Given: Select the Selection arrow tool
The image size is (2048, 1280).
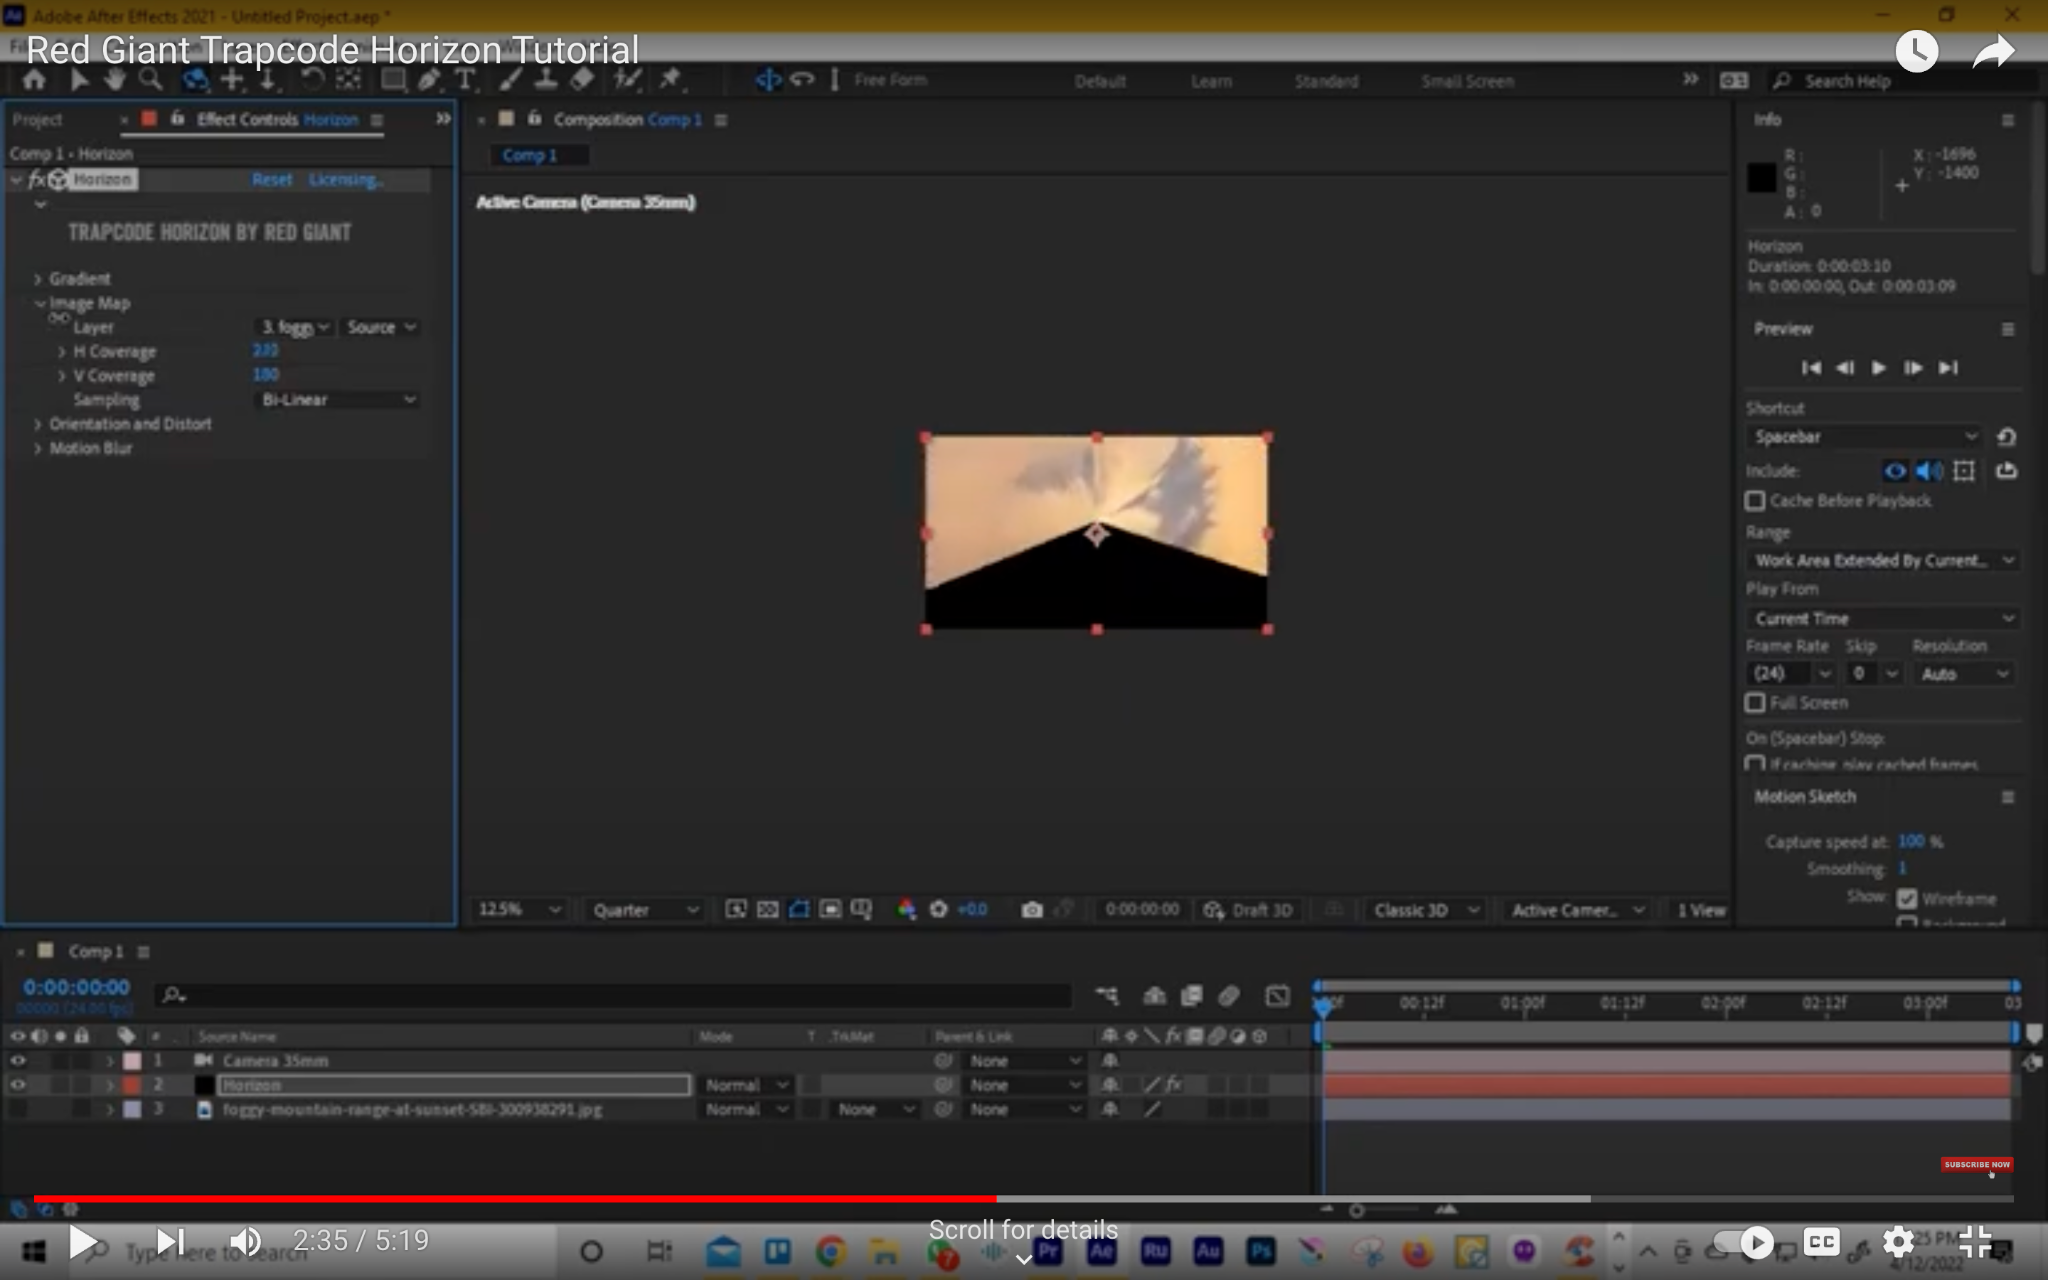Looking at the screenshot, I should click(x=79, y=80).
